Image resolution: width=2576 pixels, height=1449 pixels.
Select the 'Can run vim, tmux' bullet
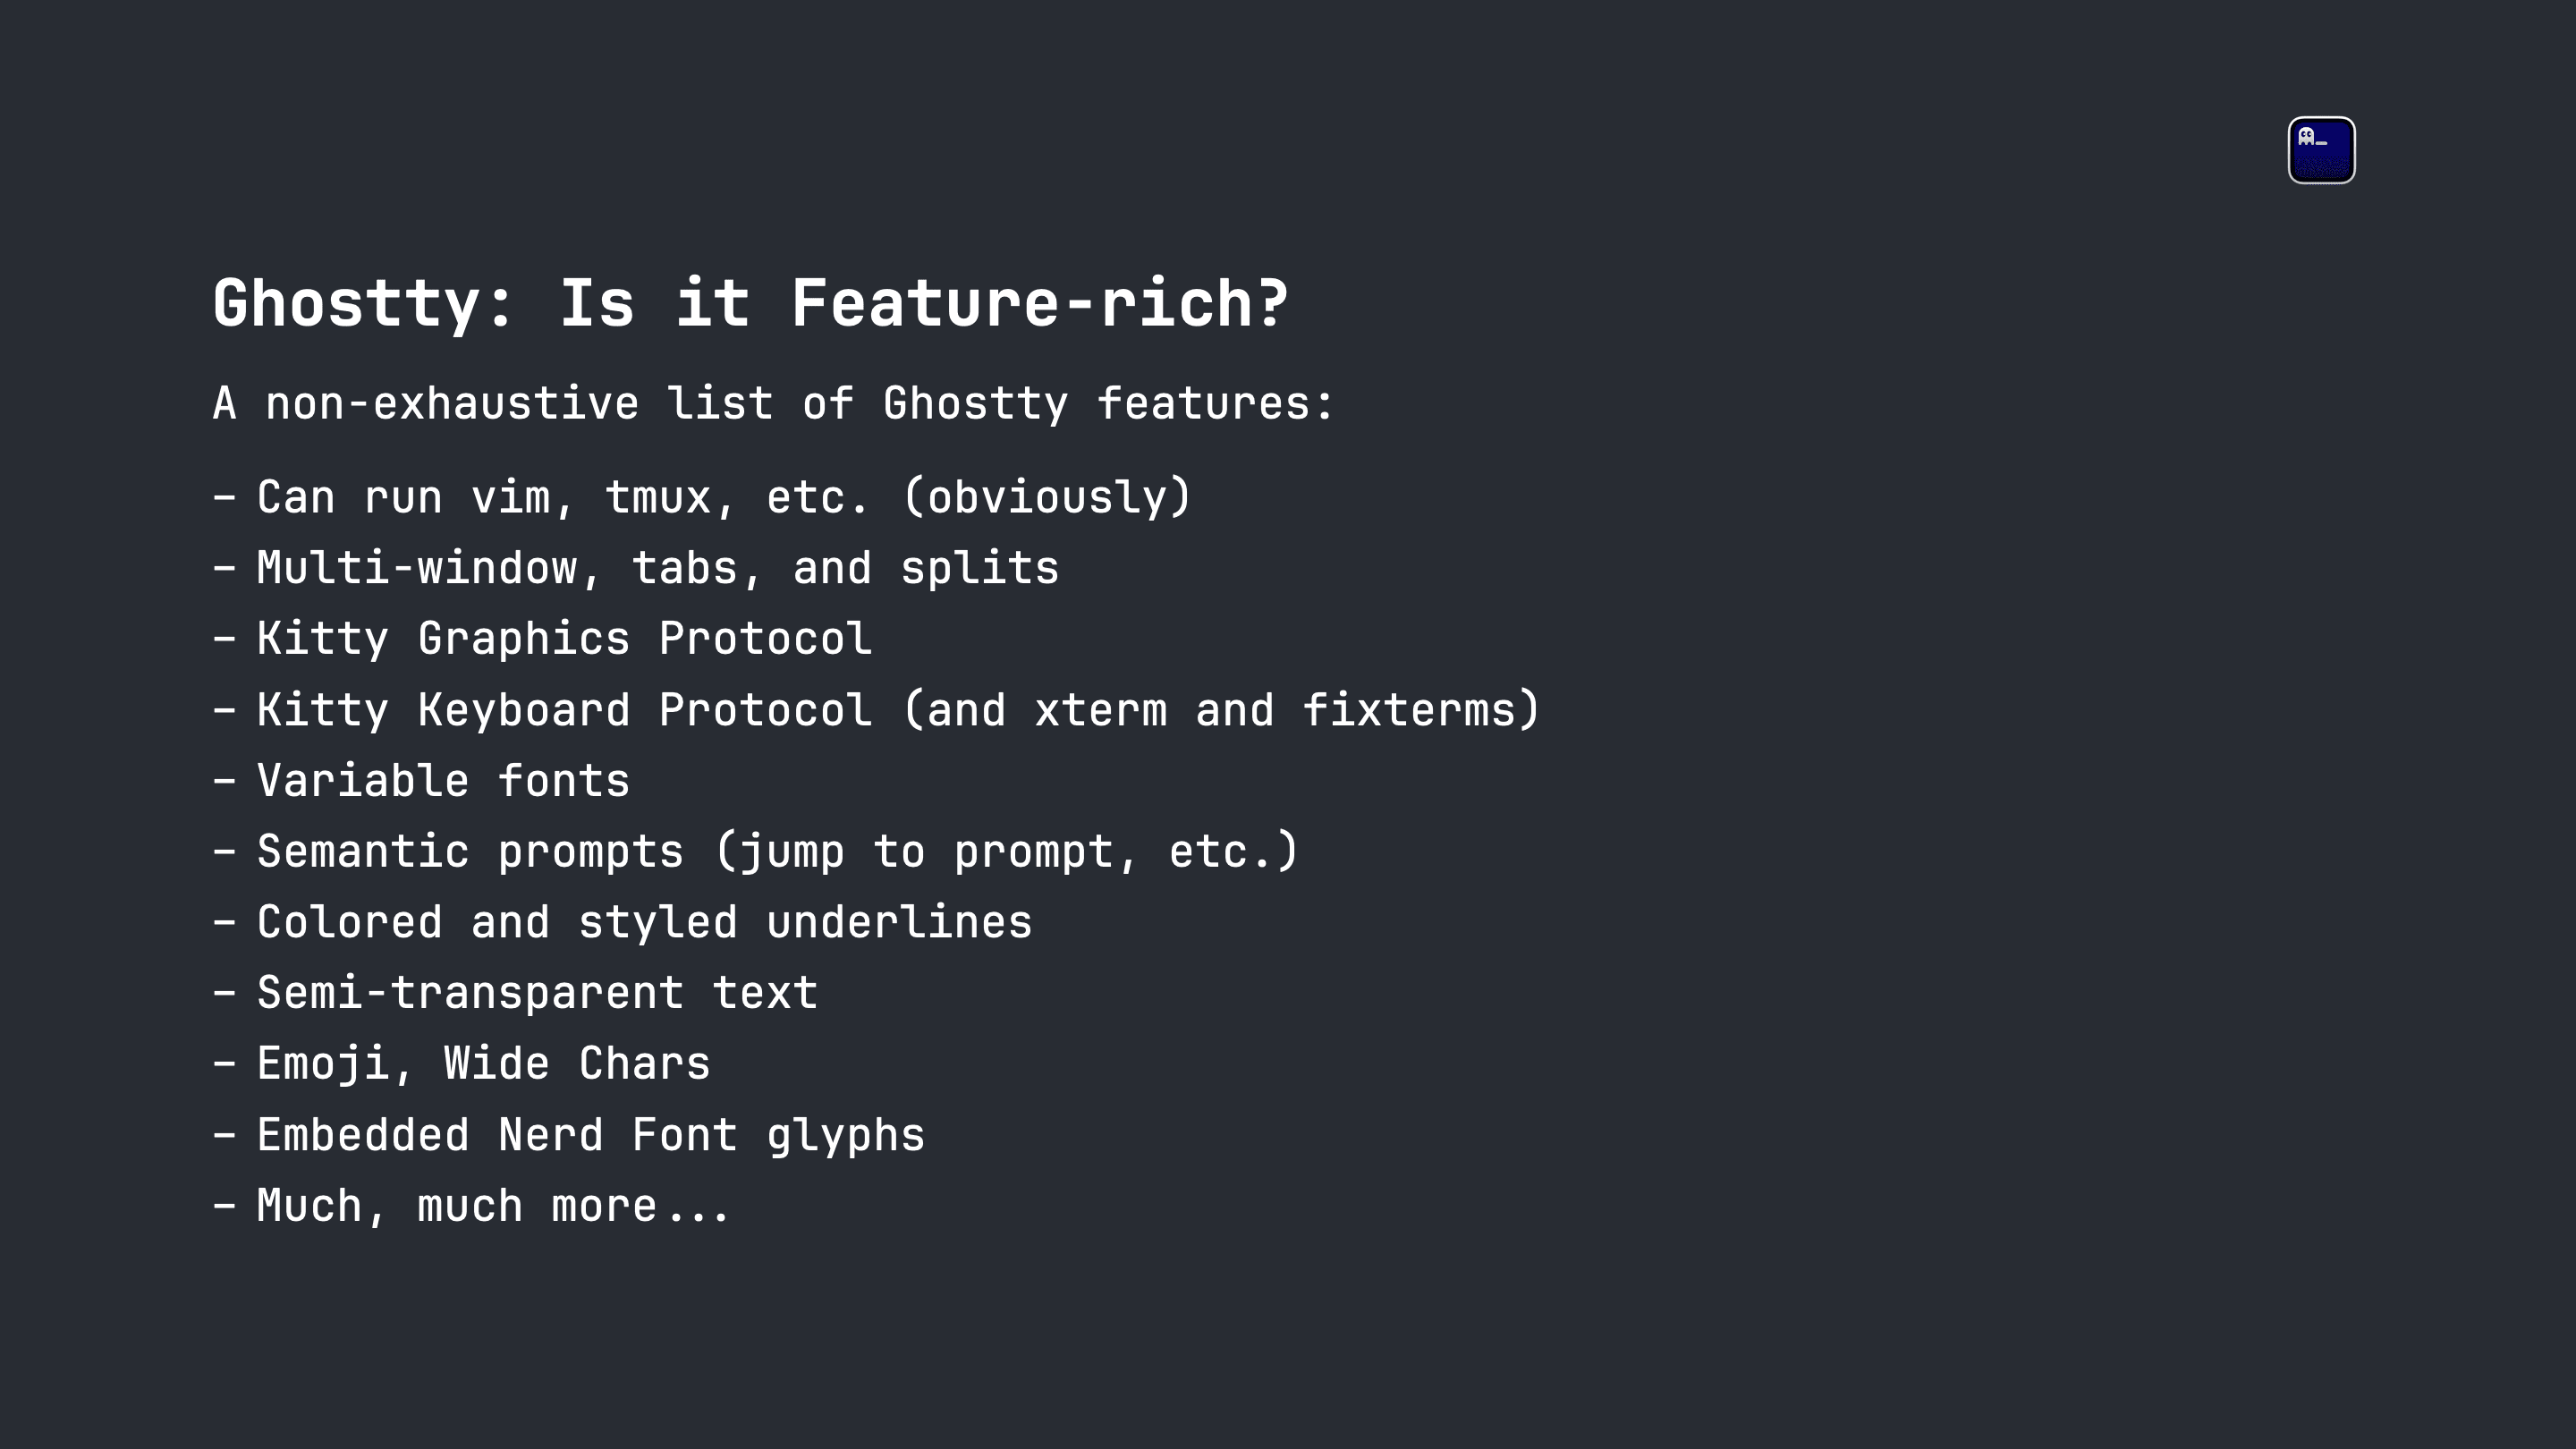pyautogui.click(x=702, y=497)
